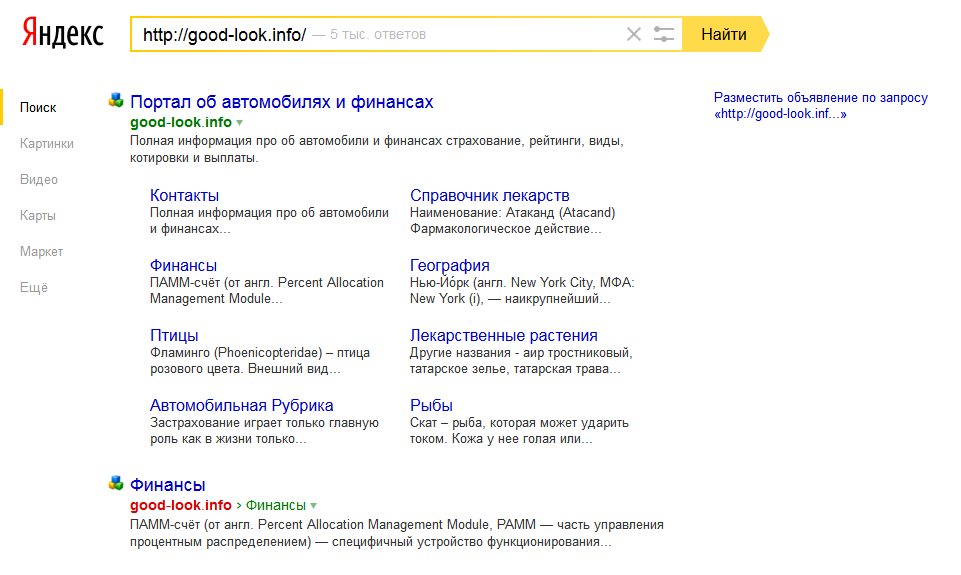Click Разместить объявление по запросу link
961x575 pixels.
(x=821, y=105)
